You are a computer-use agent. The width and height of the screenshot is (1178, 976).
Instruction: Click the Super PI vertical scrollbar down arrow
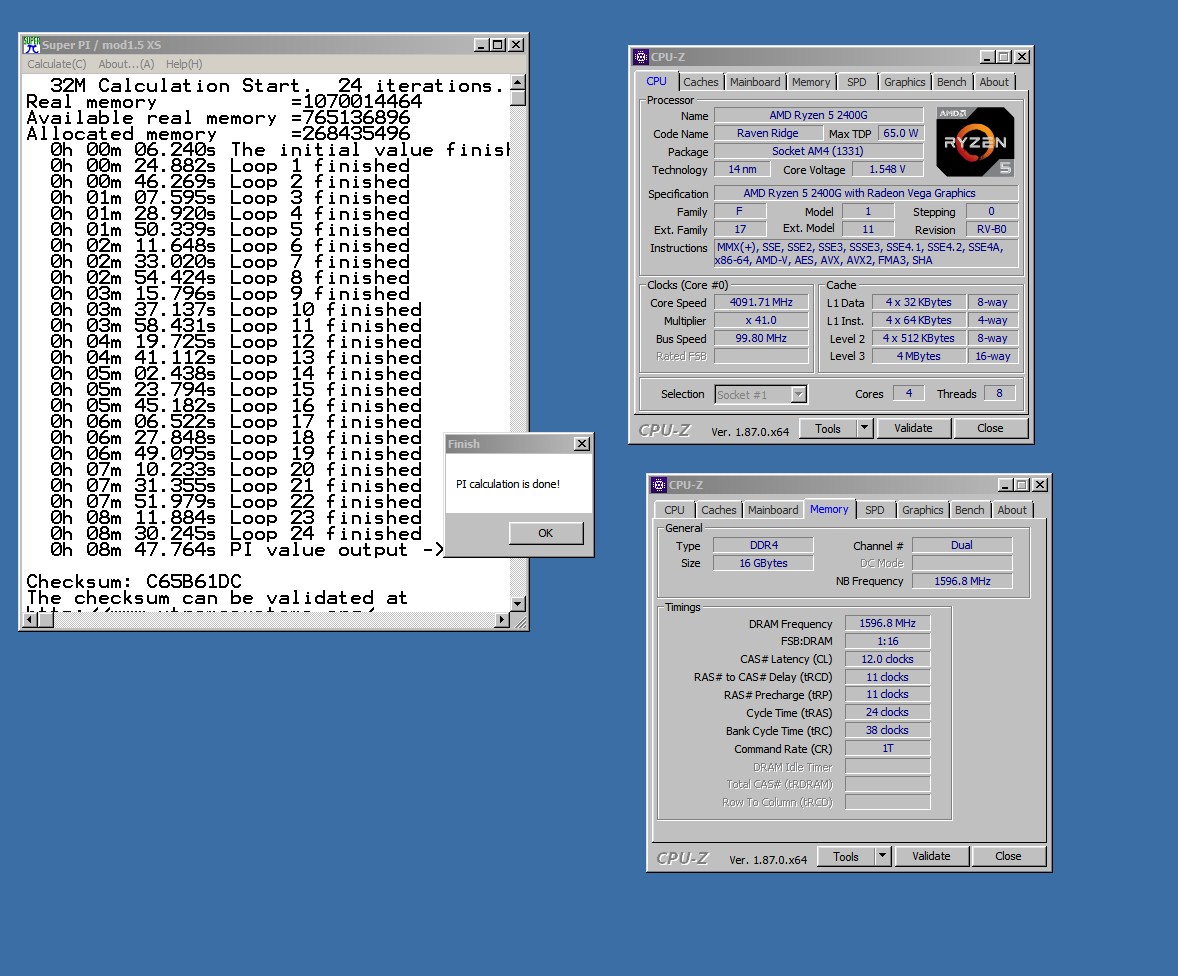point(518,603)
